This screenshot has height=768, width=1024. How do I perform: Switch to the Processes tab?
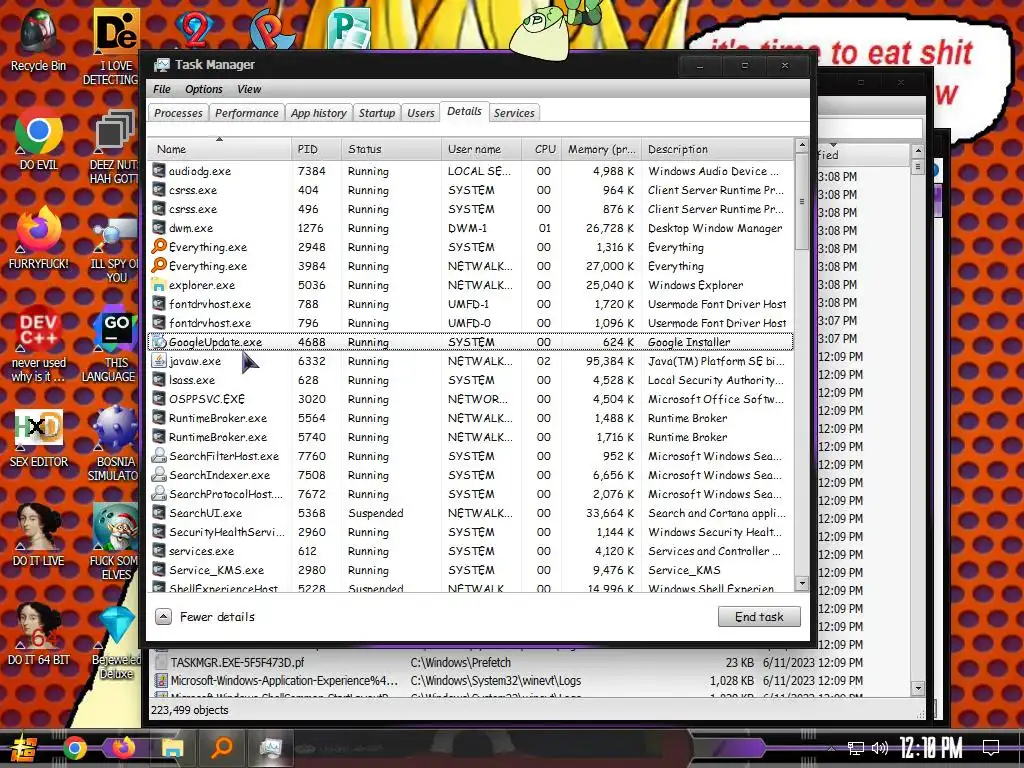(178, 113)
